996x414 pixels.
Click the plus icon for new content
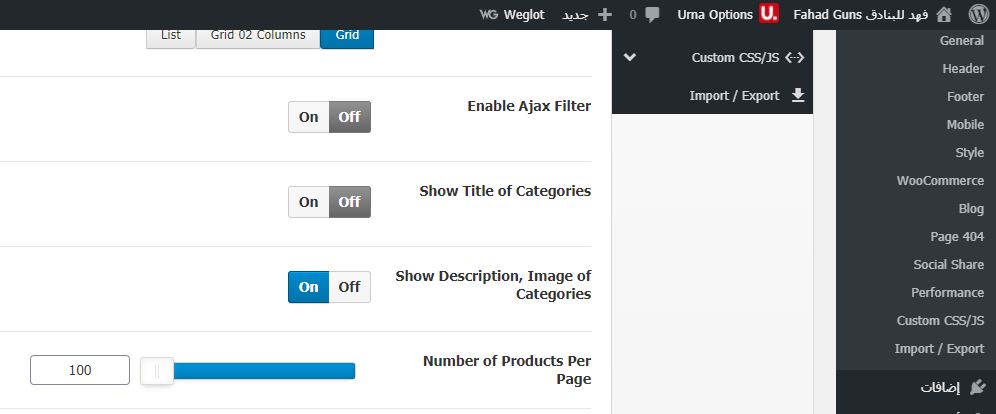pyautogui.click(x=605, y=14)
